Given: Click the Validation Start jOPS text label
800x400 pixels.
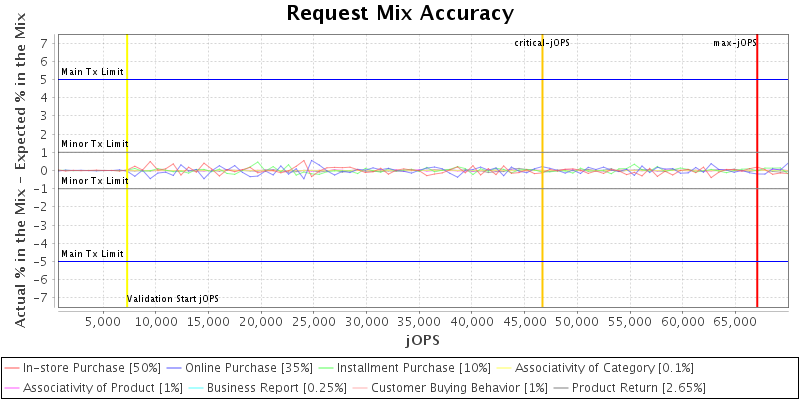Looking at the screenshot, I should point(173,299).
